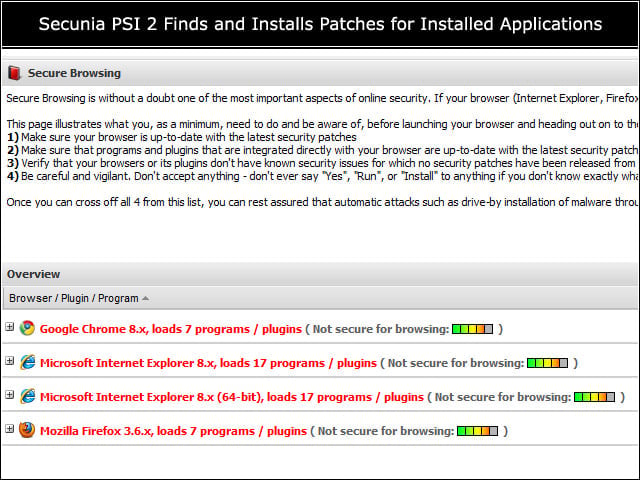
Task: Click step 2) programs and plugins text
Action: (322, 150)
